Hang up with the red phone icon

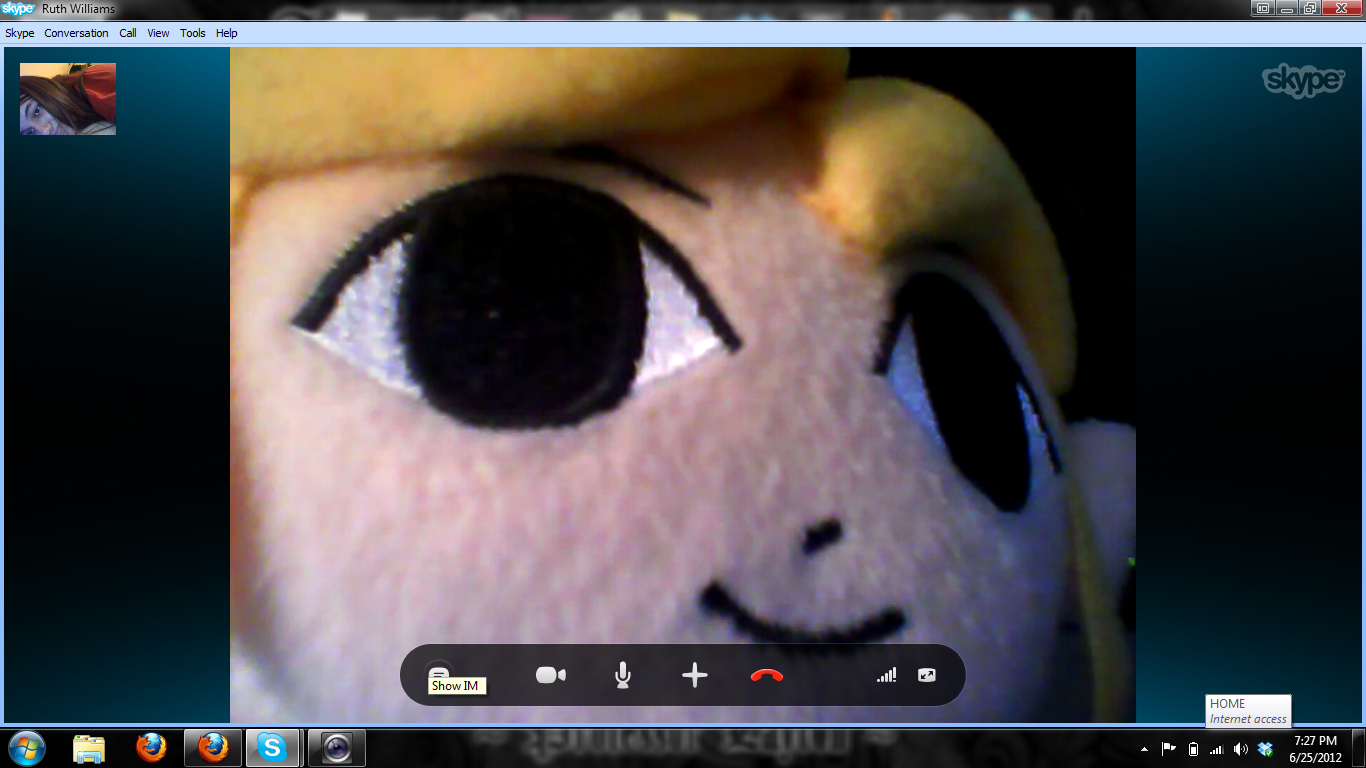(766, 676)
